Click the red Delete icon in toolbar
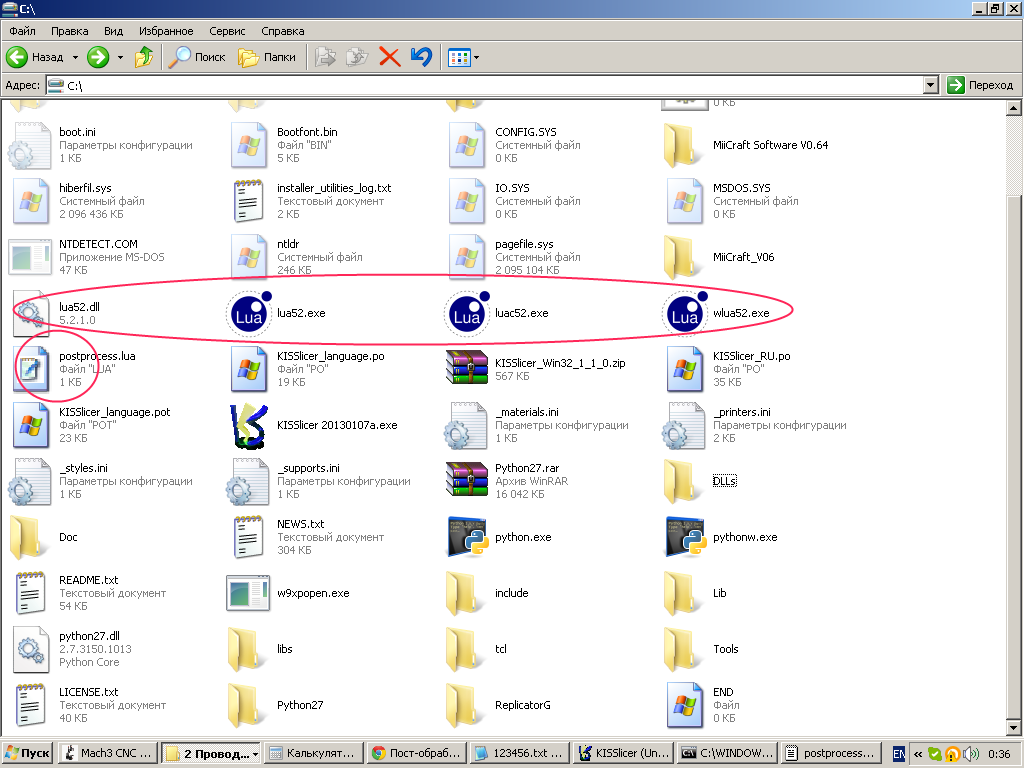The image size is (1024, 768). pyautogui.click(x=389, y=57)
